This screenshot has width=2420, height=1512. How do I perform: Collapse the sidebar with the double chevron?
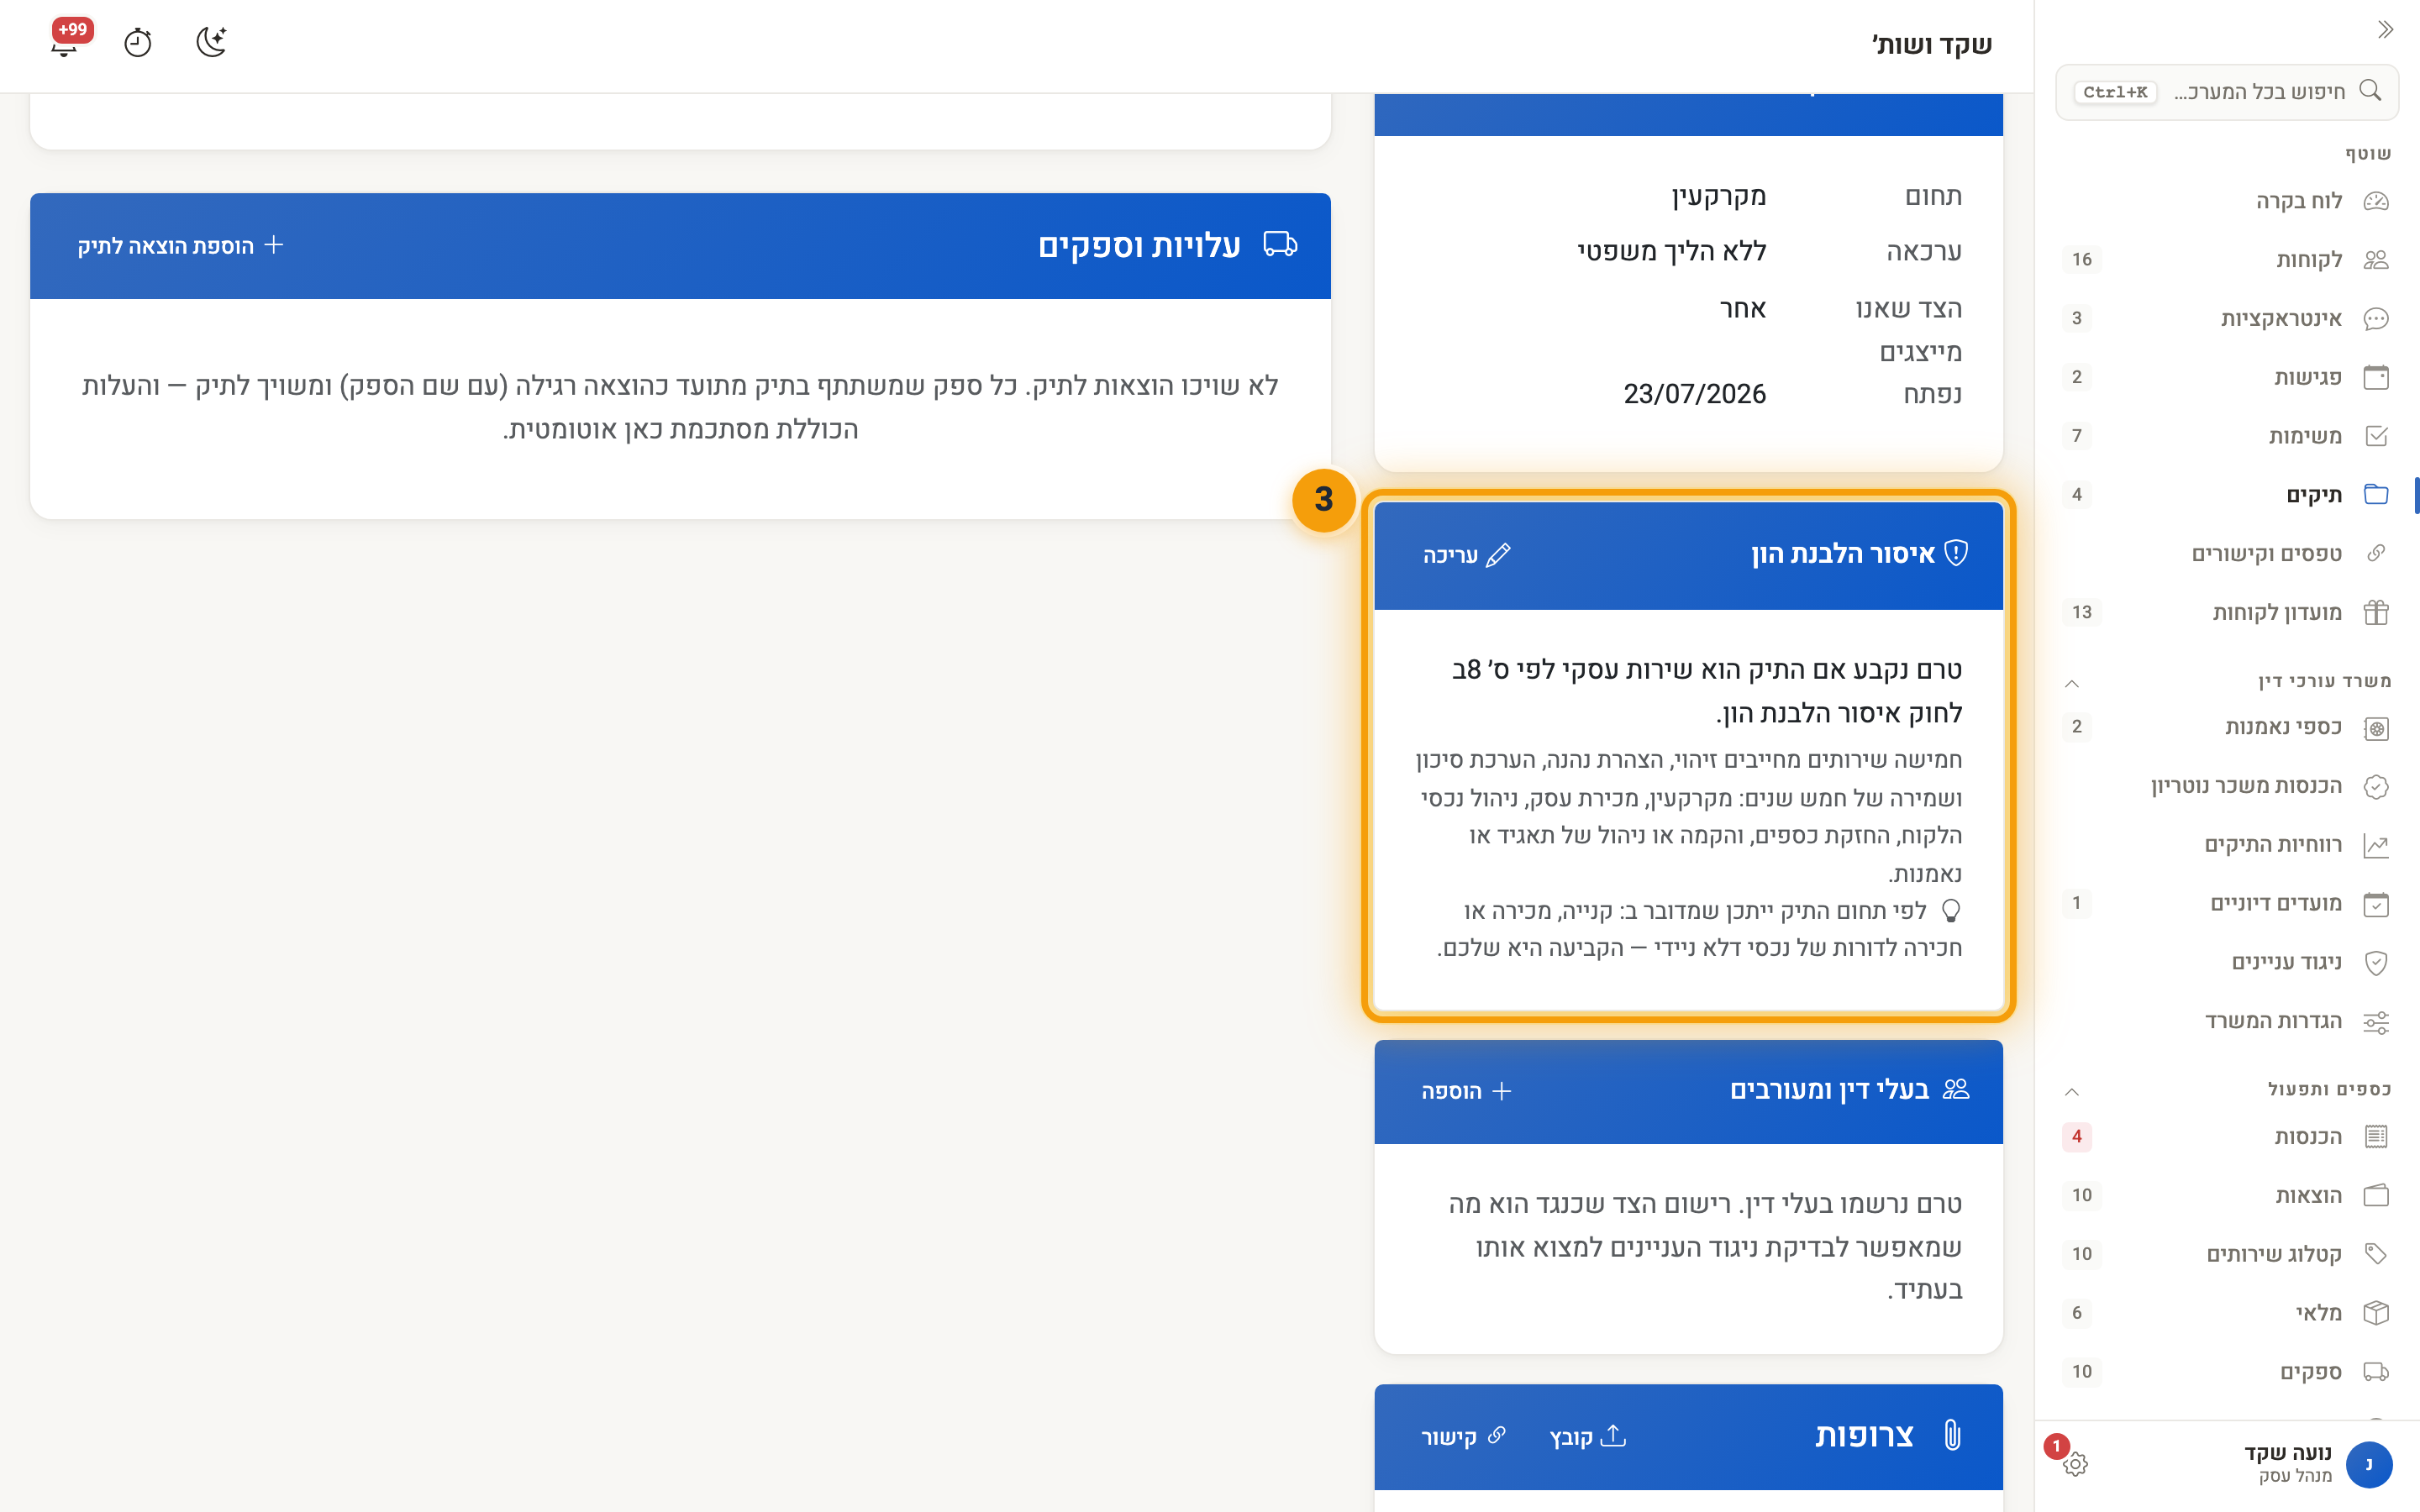point(2386,29)
